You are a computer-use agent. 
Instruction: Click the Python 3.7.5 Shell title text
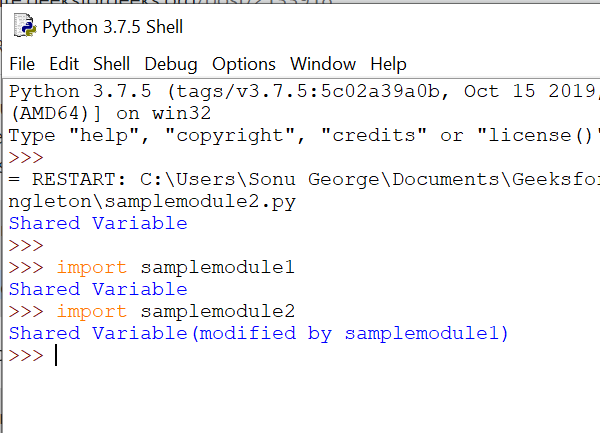tap(112, 27)
